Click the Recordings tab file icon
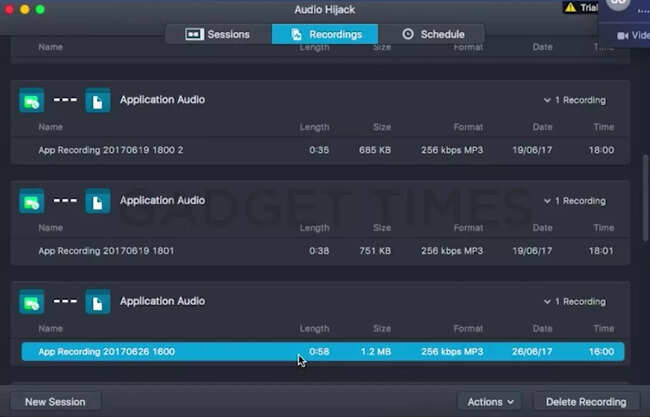 tap(296, 34)
